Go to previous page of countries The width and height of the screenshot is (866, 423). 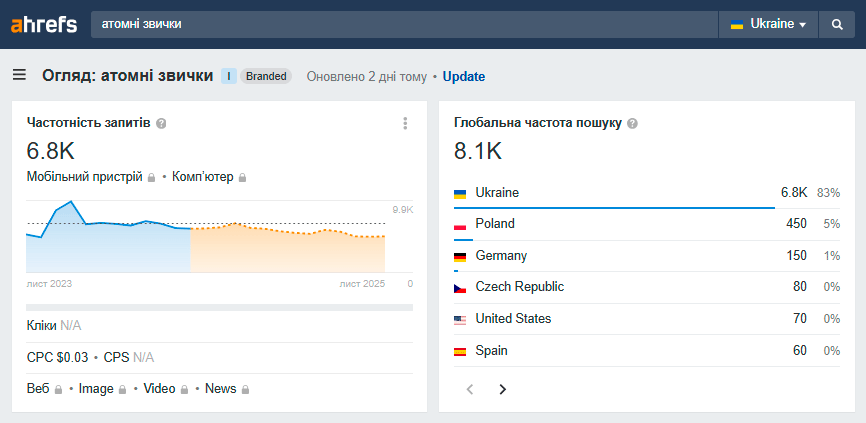(x=470, y=389)
